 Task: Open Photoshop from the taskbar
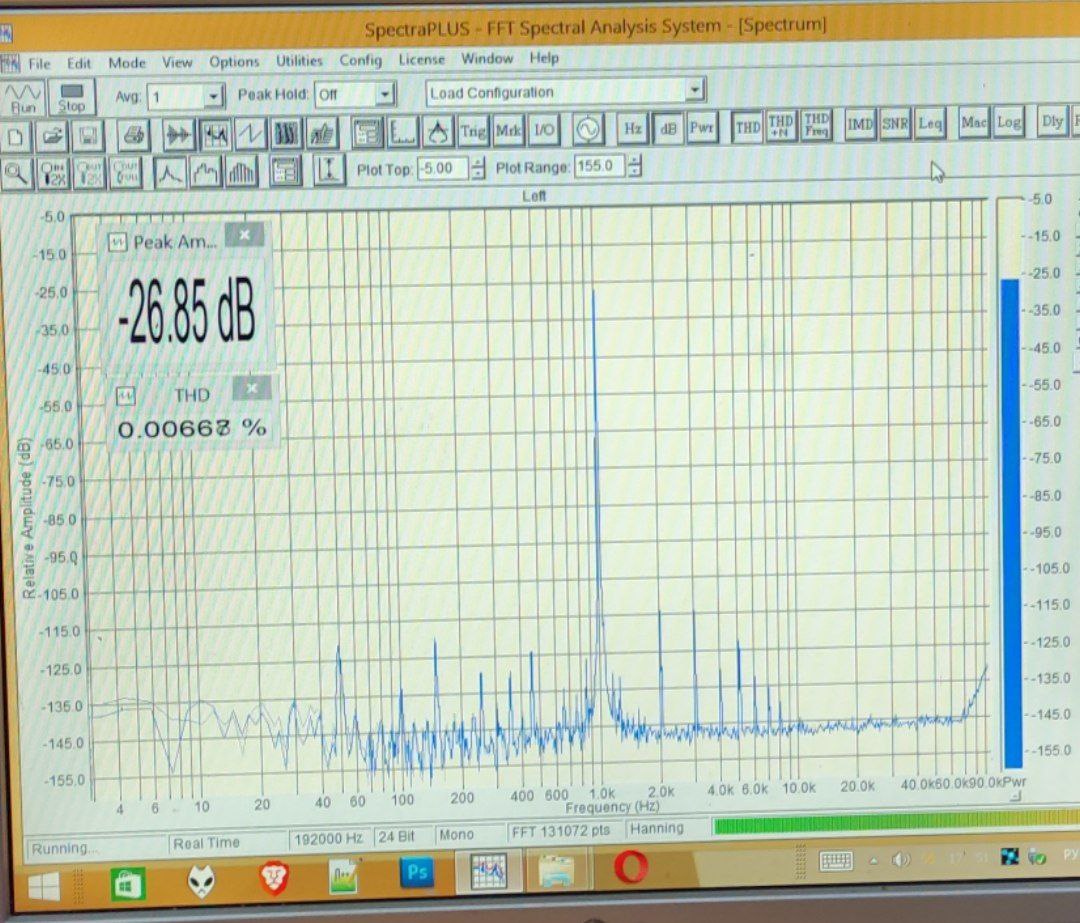tap(417, 871)
